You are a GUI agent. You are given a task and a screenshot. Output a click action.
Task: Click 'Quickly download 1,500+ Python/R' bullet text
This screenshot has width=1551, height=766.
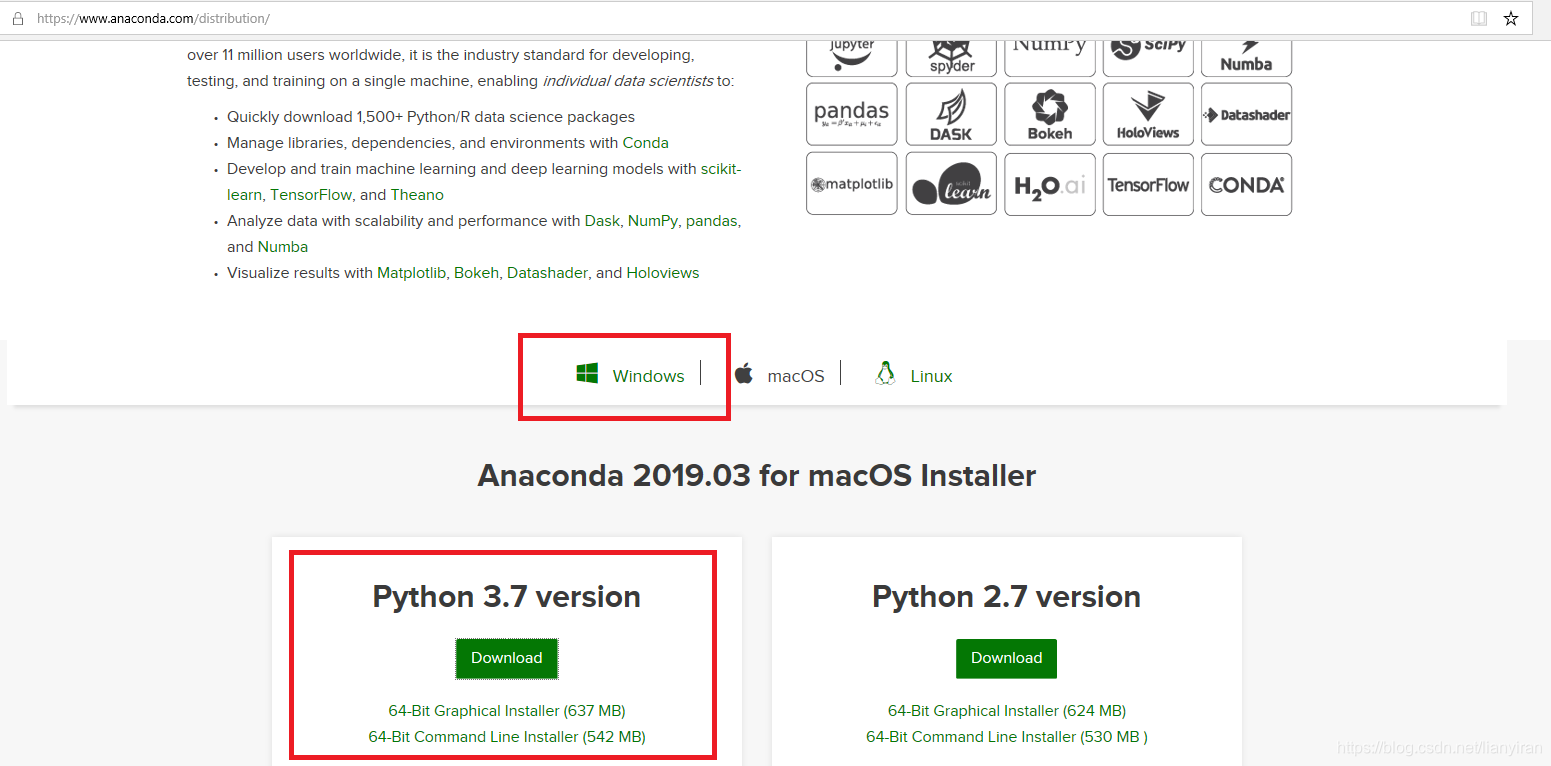[431, 117]
